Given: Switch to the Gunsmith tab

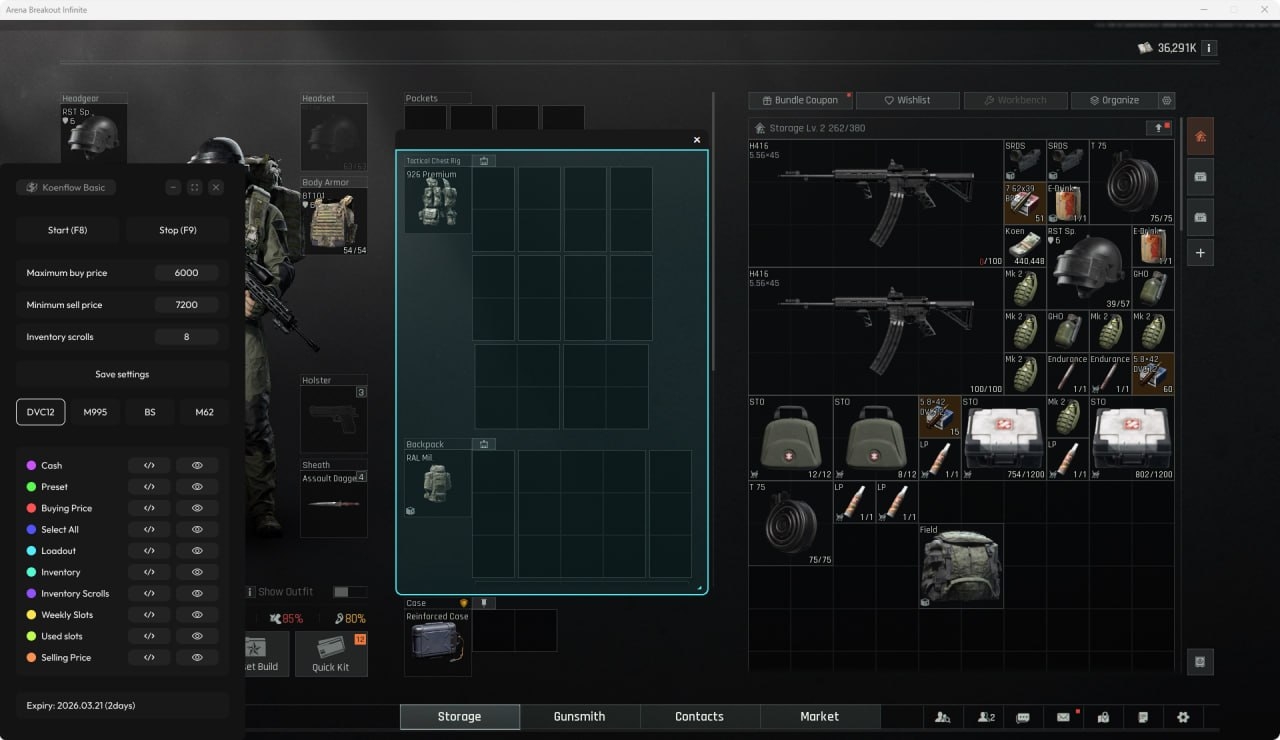Looking at the screenshot, I should (x=580, y=716).
